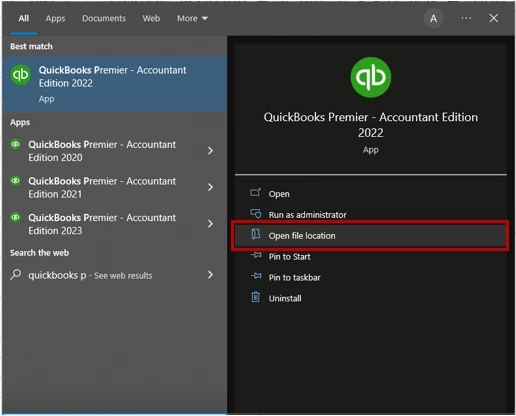Image resolution: width=516 pixels, height=416 pixels.
Task: Click the Pin to taskbar pin icon
Action: (256, 276)
